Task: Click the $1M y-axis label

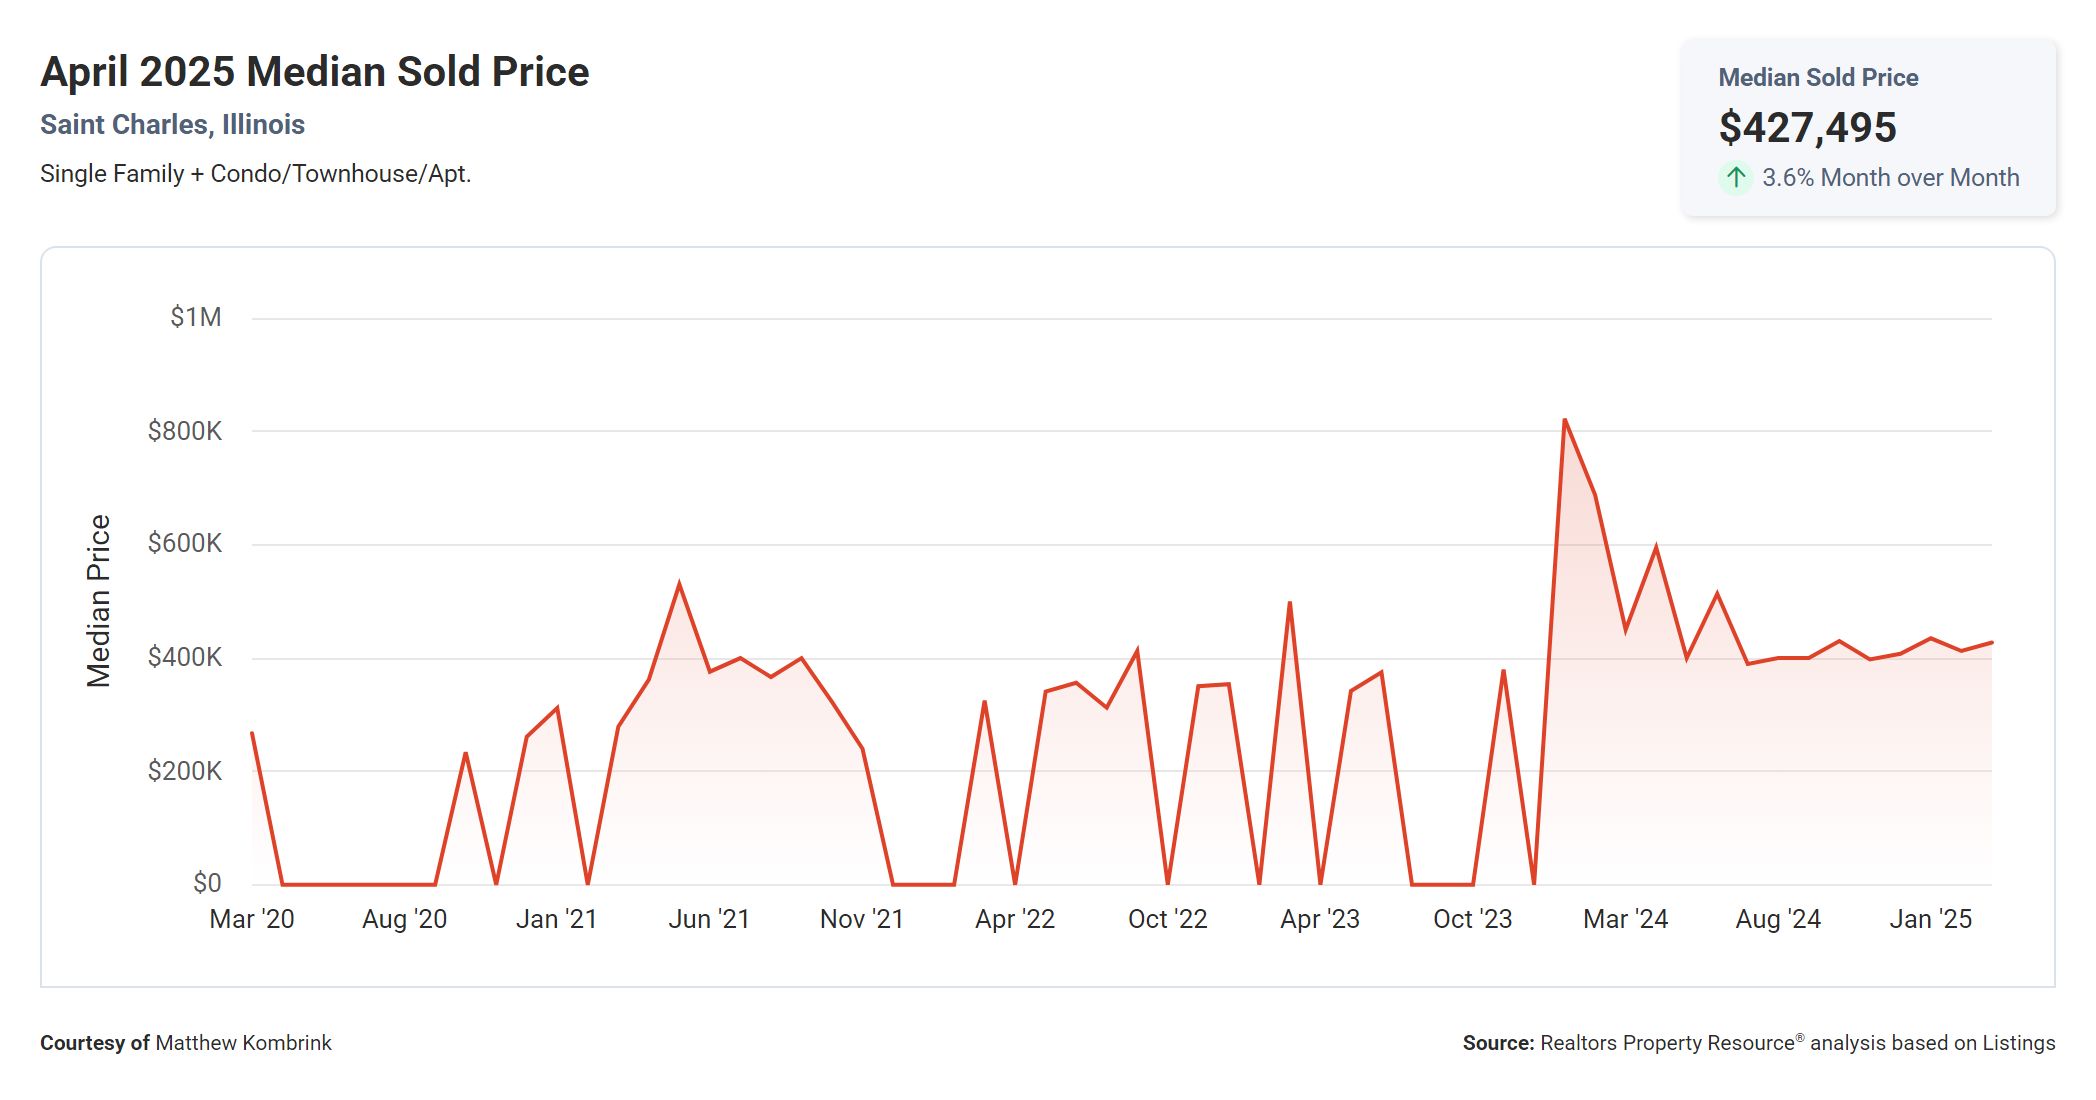Action: (196, 317)
